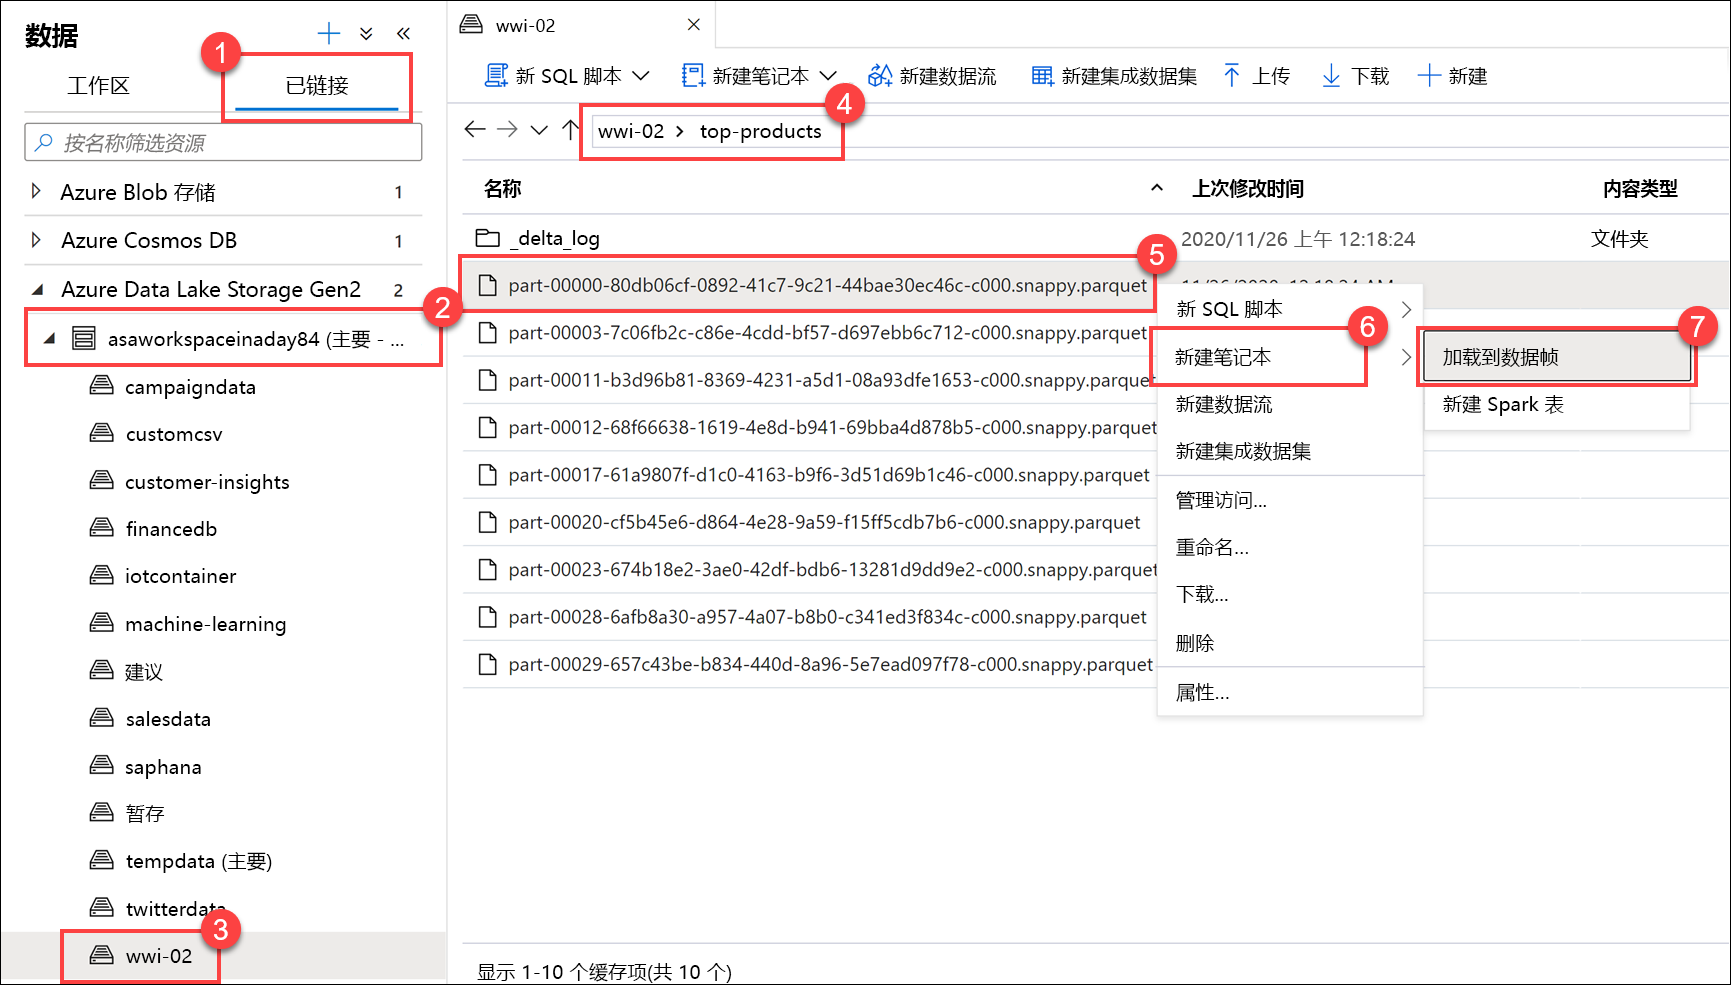Open the recent locations chevron

click(539, 130)
